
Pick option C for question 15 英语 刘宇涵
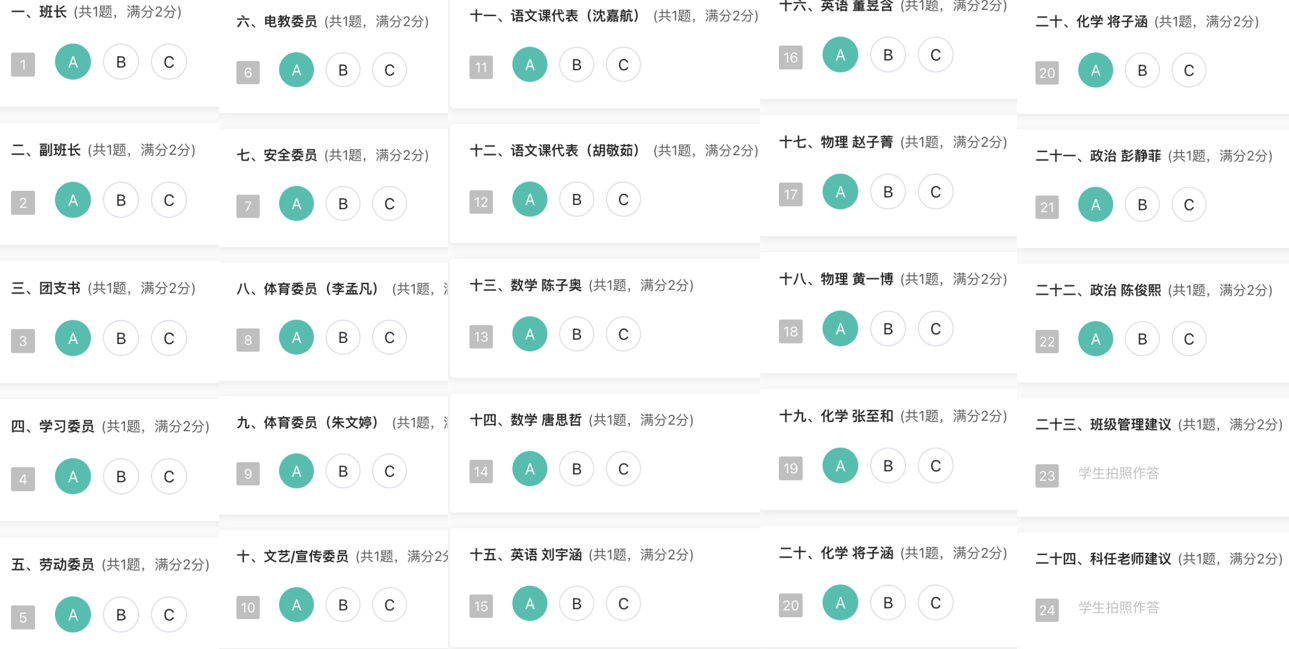[x=623, y=604]
